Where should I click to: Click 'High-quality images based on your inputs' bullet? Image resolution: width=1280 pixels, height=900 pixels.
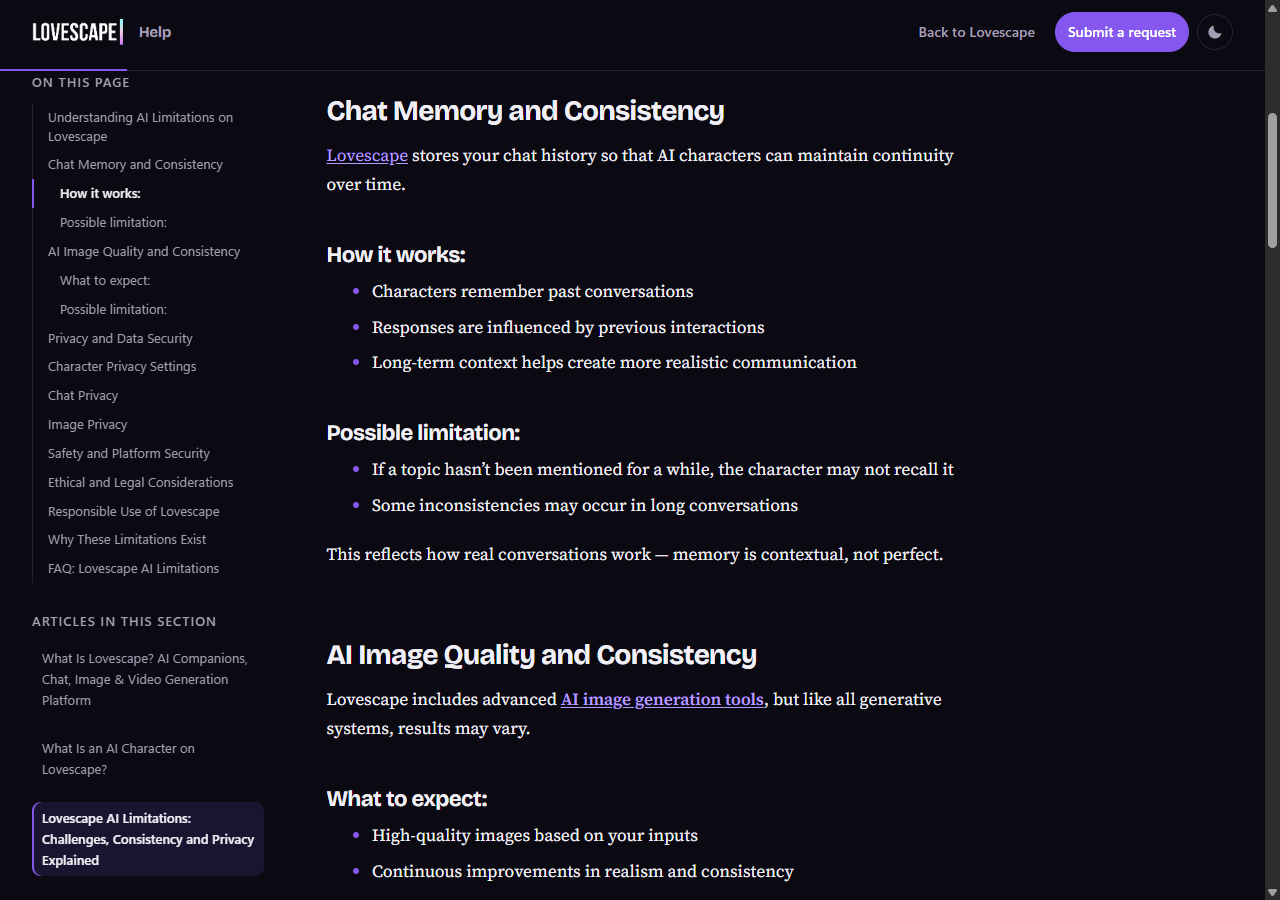point(535,835)
